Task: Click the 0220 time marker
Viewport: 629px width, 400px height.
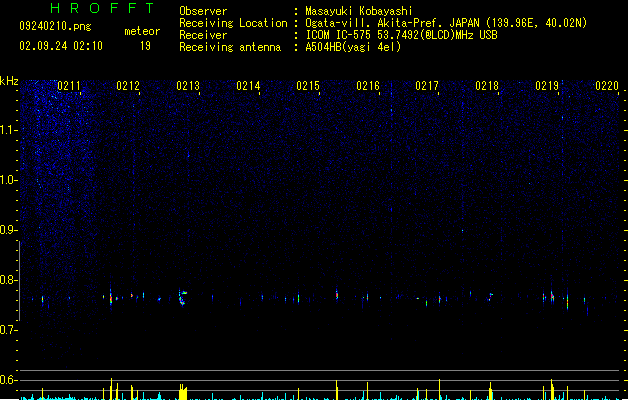Action: click(607, 86)
